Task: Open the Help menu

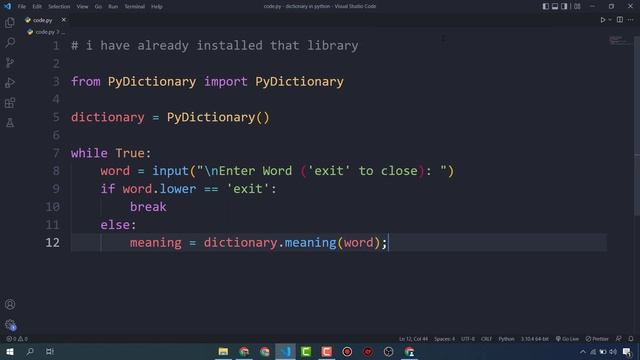Action: (157, 7)
